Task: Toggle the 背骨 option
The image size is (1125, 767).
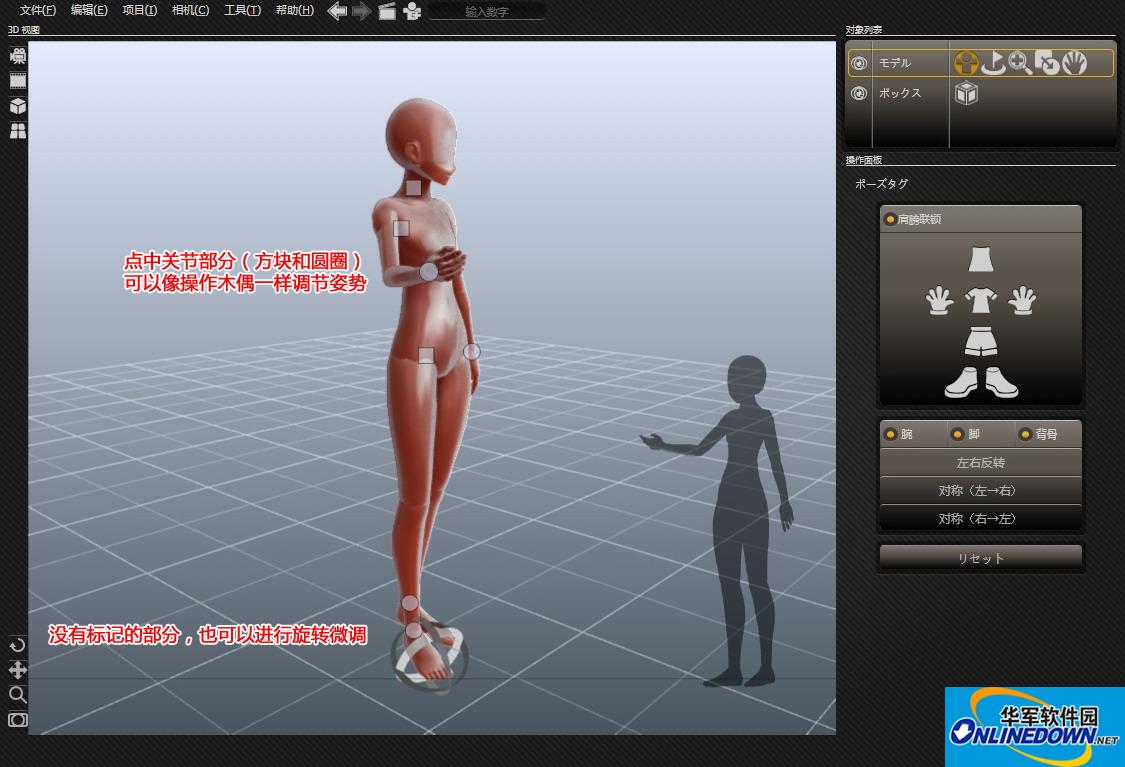Action: click(x=1025, y=434)
